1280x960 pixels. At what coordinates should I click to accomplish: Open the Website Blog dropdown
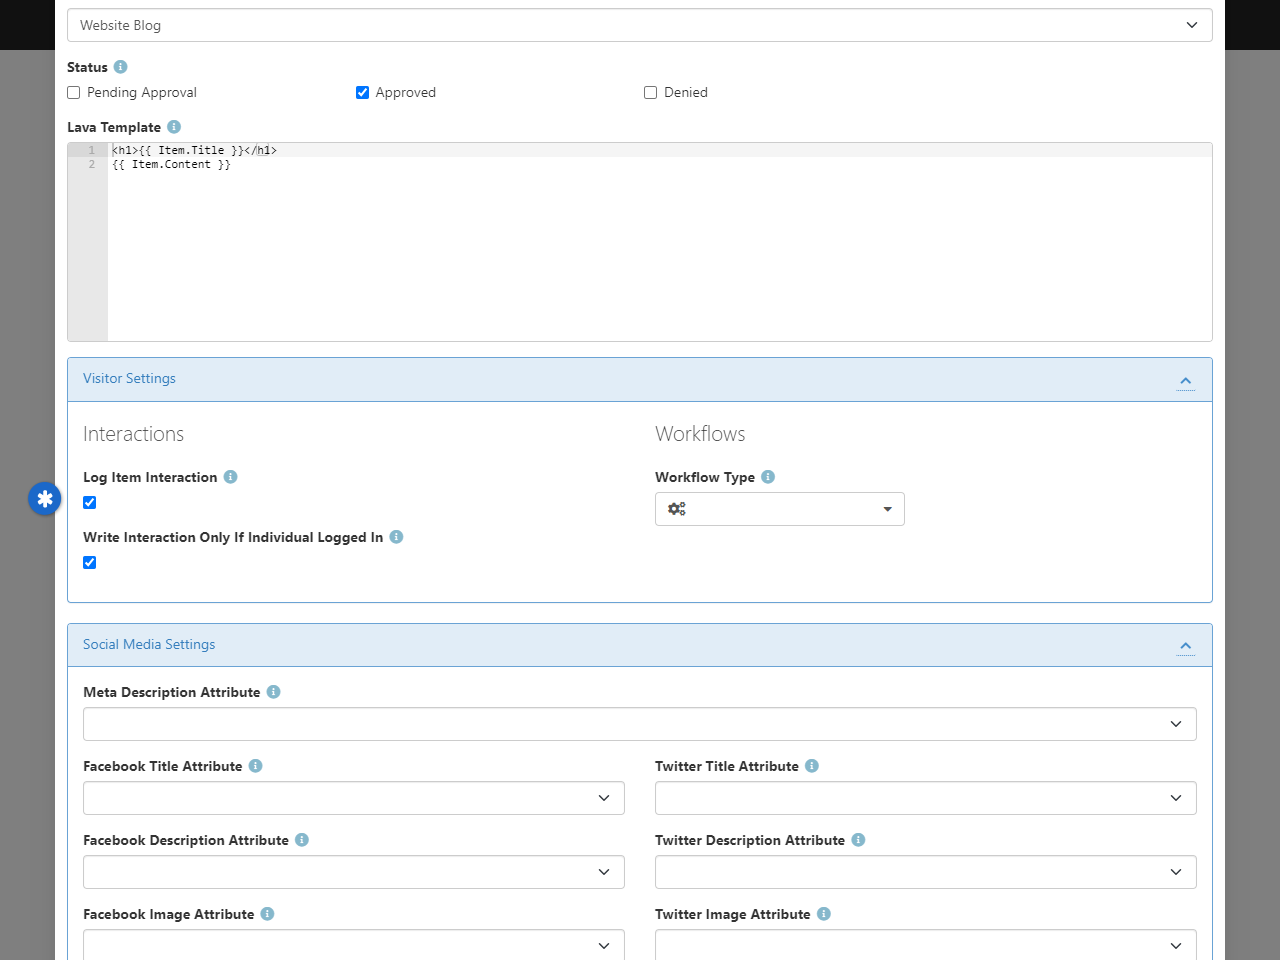tap(640, 25)
